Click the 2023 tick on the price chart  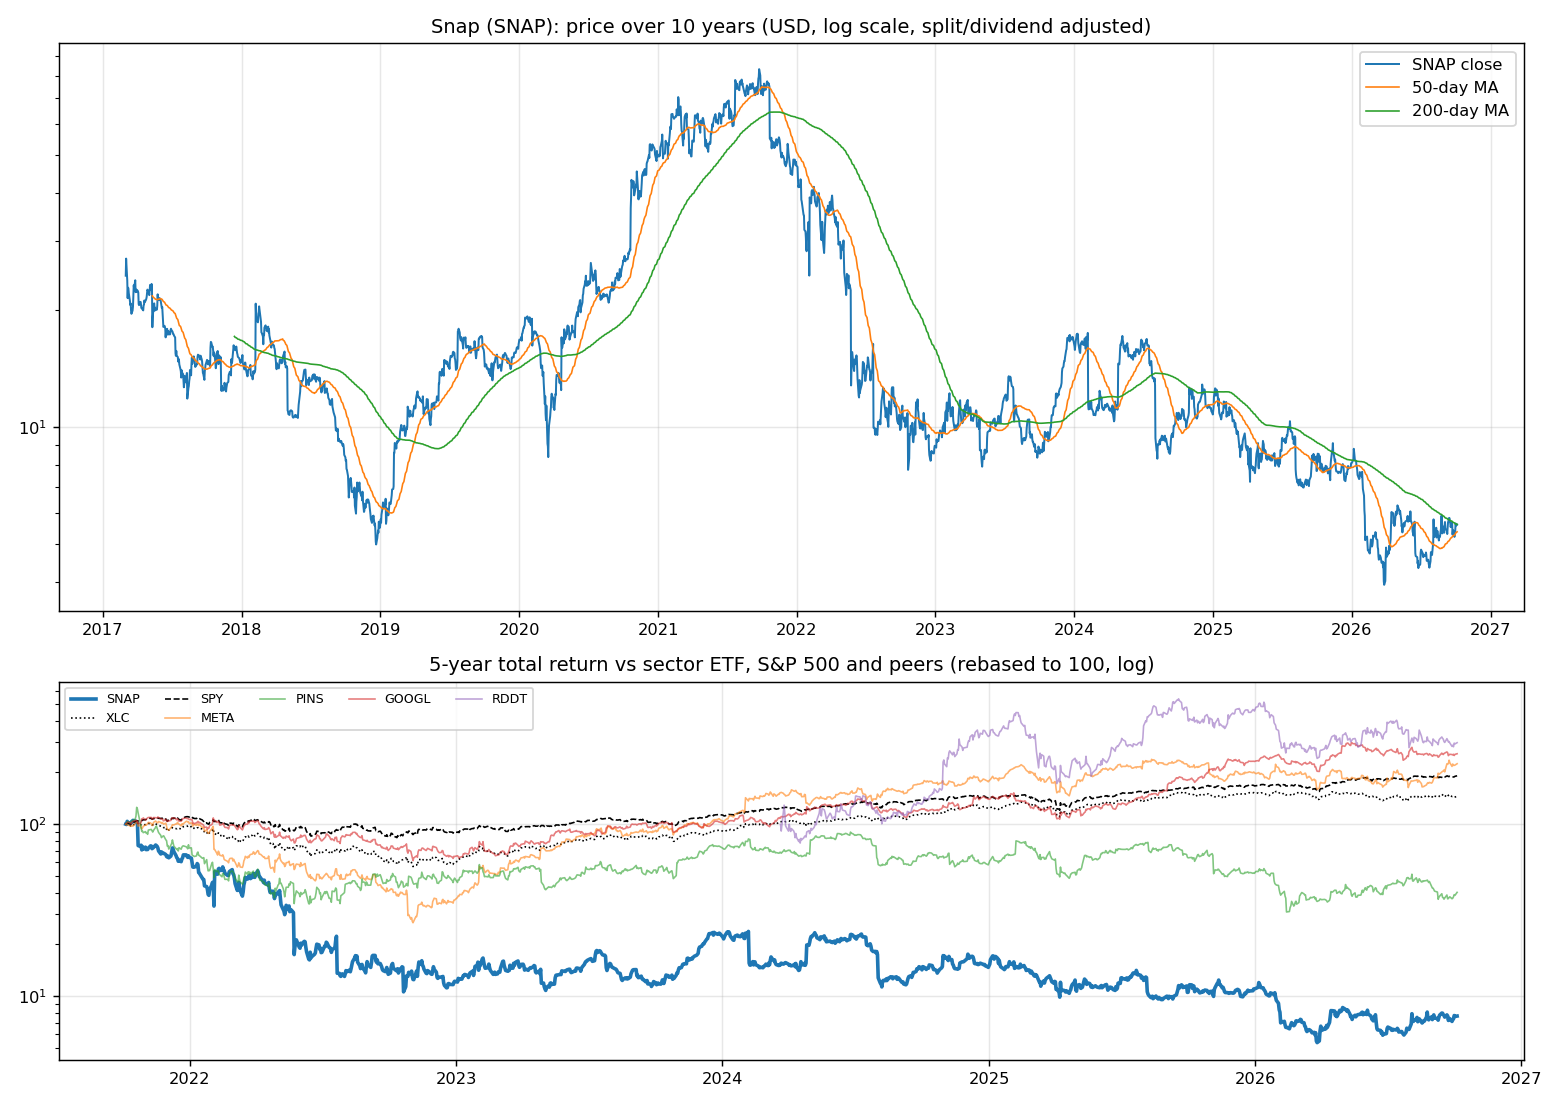(935, 629)
